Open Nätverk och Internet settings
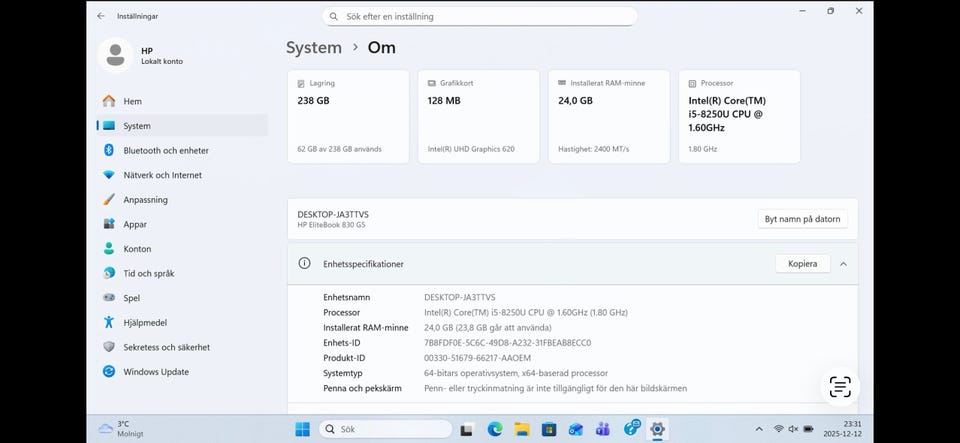The width and height of the screenshot is (960, 443). point(162,175)
